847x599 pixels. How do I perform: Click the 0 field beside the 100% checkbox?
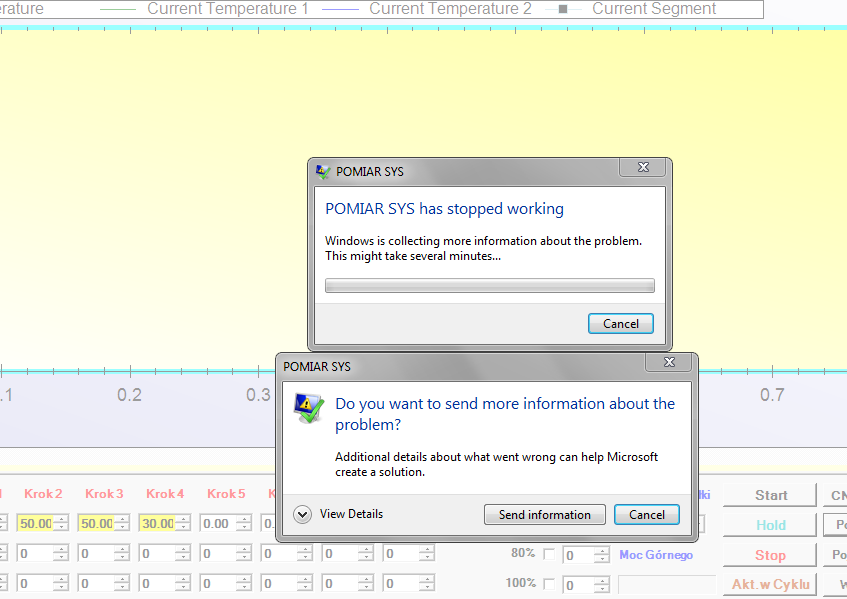578,585
